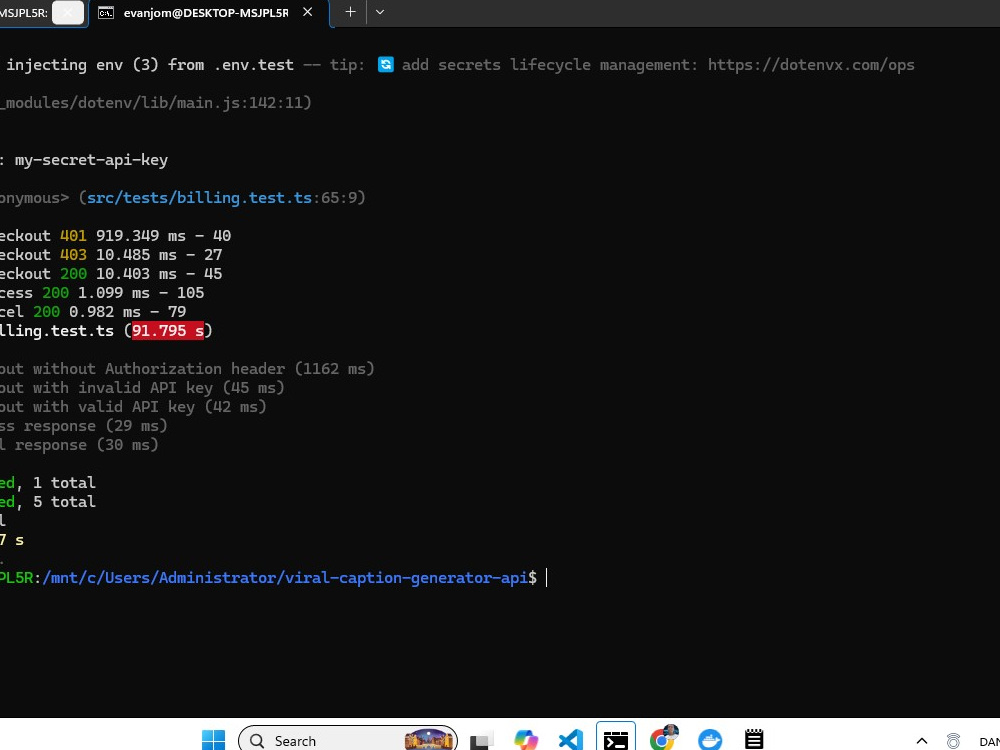Open Google Chrome from the taskbar
This screenshot has height=750, width=1000.
click(x=663, y=739)
